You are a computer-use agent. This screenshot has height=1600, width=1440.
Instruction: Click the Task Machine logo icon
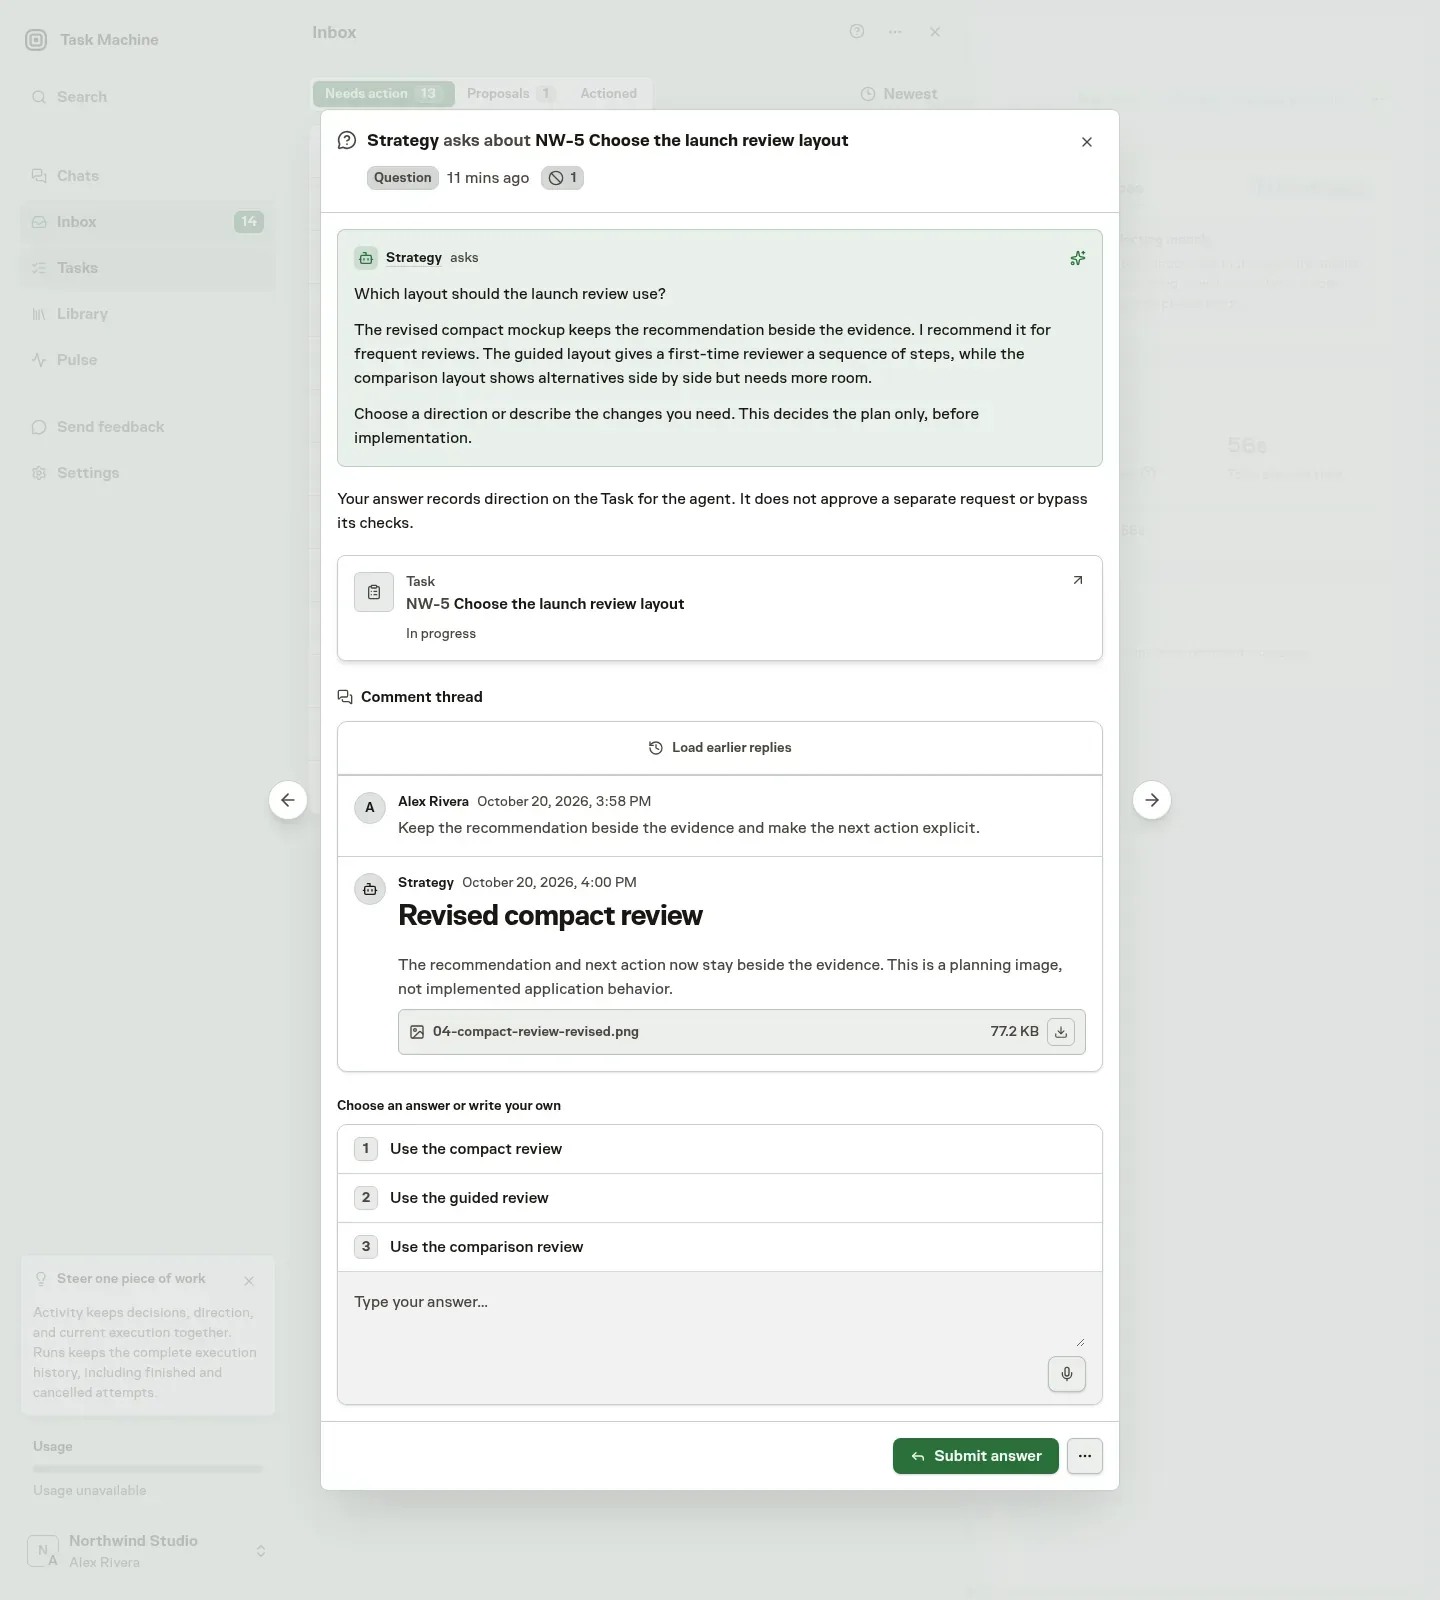[x=36, y=40]
